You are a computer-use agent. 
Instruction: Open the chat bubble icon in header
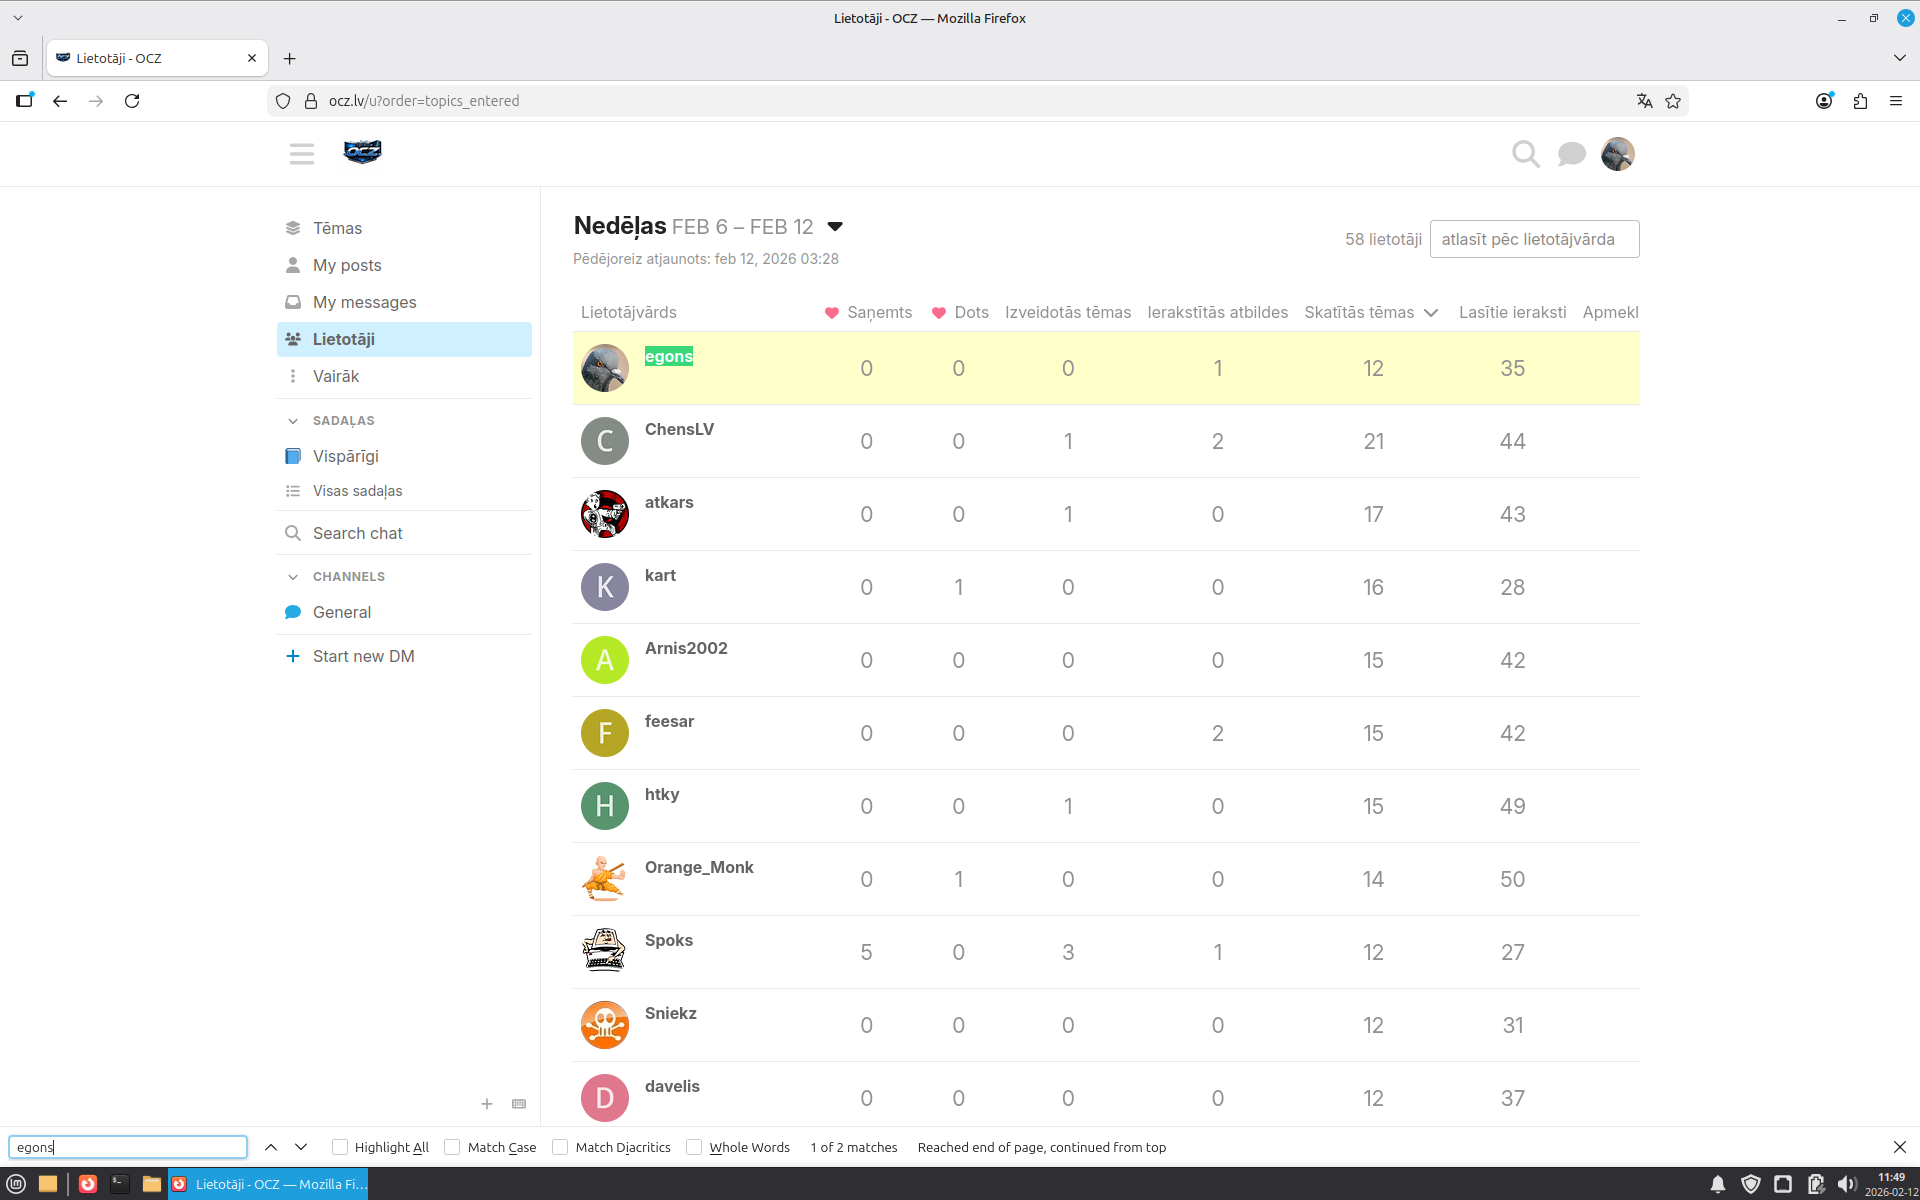coord(1571,154)
